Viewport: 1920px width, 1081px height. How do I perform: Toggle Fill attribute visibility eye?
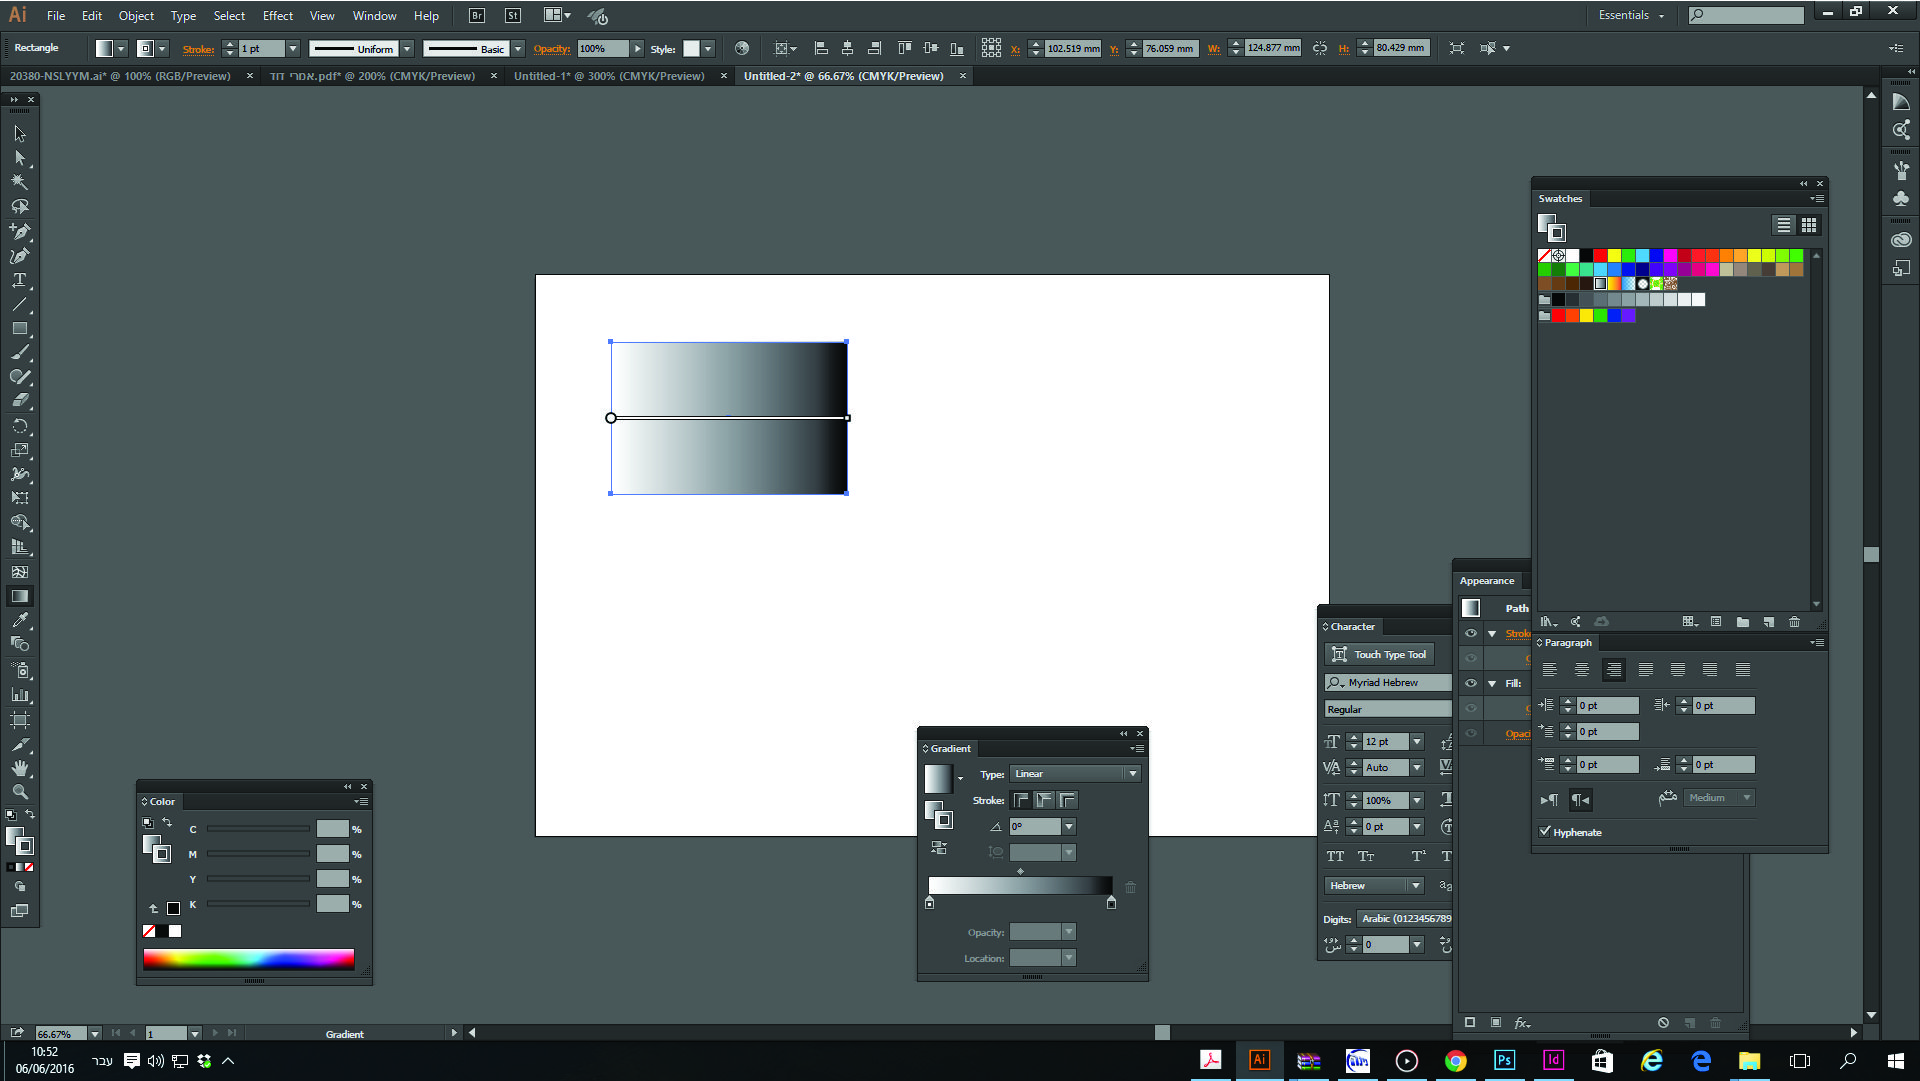(1470, 683)
